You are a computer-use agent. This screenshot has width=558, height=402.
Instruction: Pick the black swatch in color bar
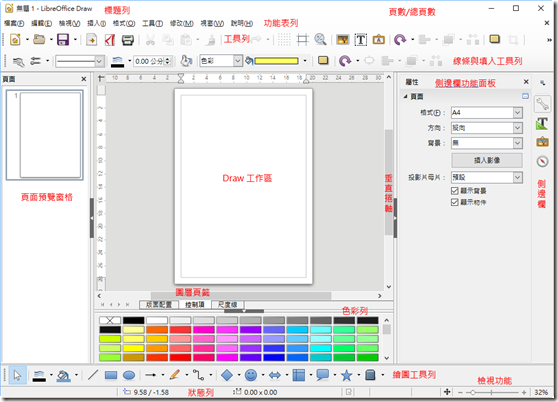[133, 321]
